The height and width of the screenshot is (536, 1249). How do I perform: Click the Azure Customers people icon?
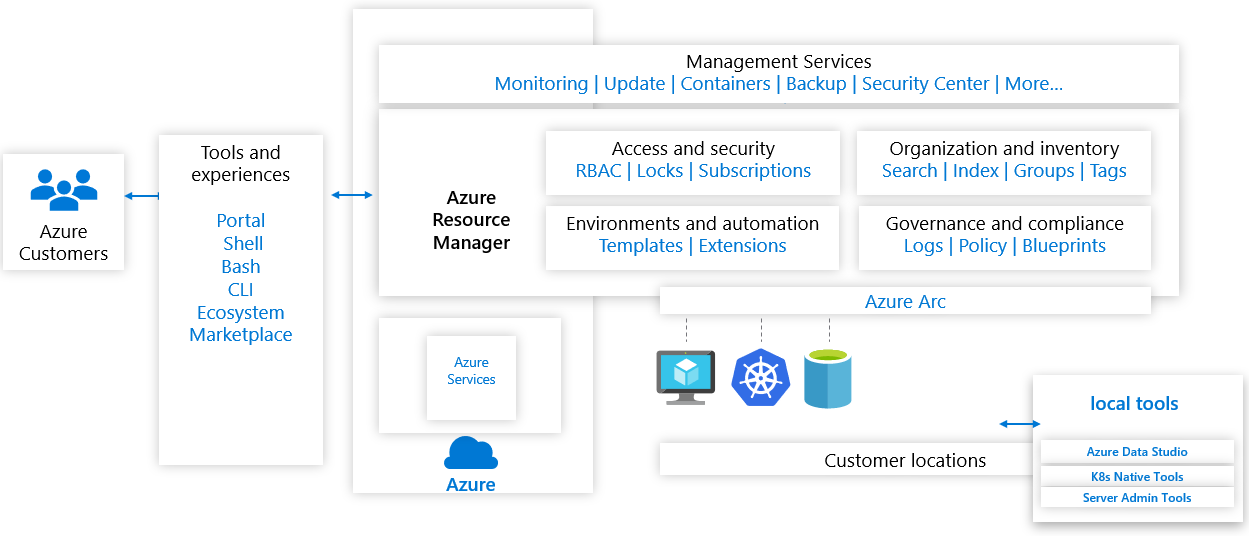[x=63, y=189]
